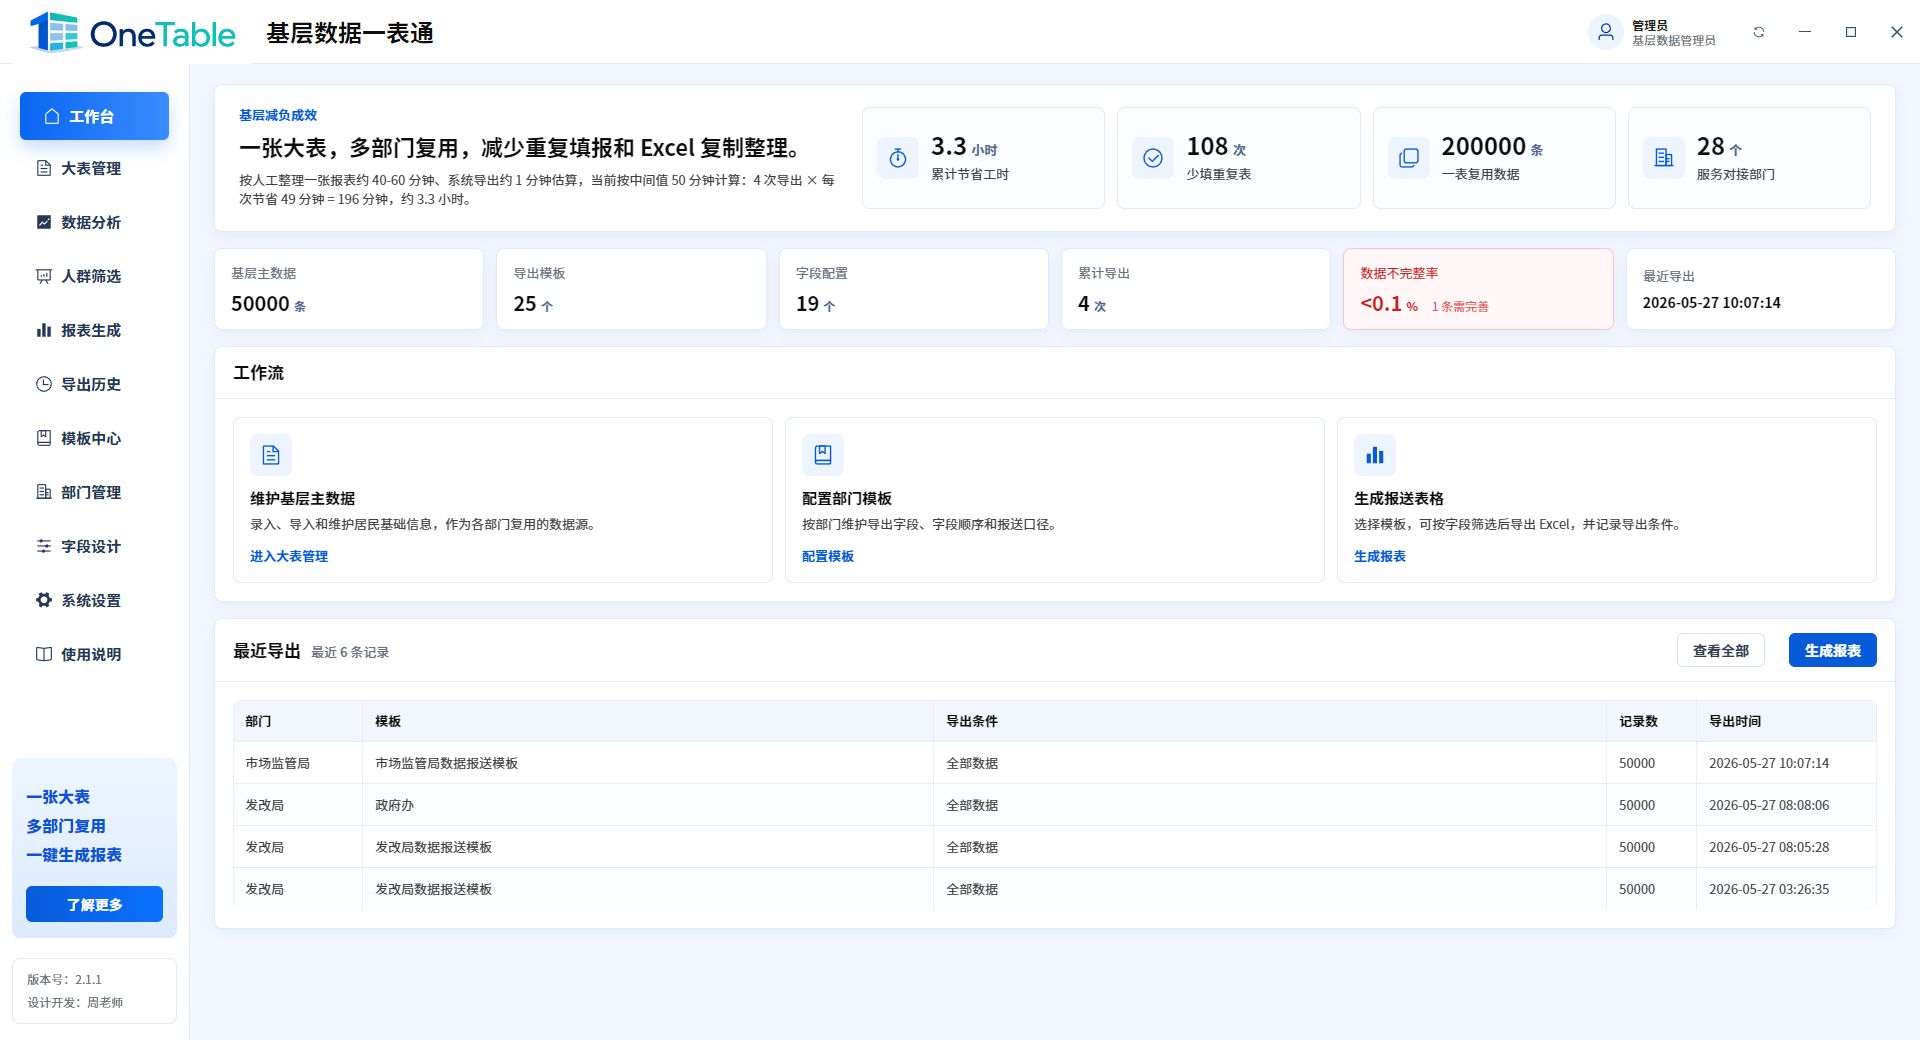Image resolution: width=1920 pixels, height=1040 pixels.
Task: Open 工作台 in the sidebar
Action: coord(94,116)
